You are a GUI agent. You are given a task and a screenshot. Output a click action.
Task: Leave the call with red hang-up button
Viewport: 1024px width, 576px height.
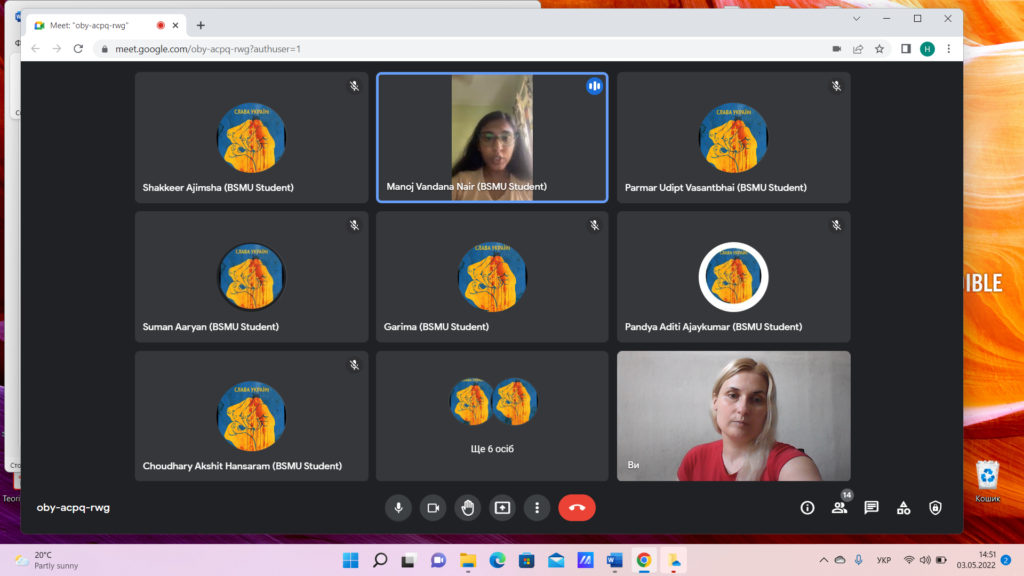577,508
